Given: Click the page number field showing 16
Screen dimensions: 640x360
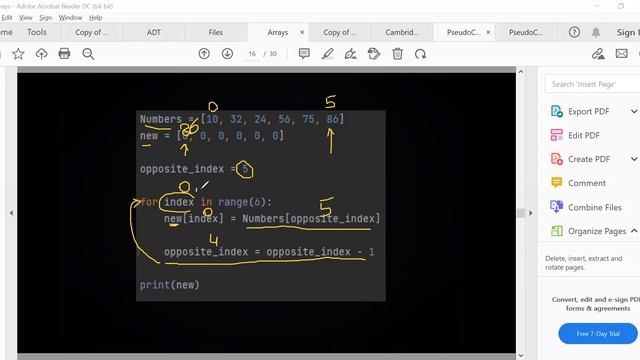Looking at the screenshot, I should click(x=252, y=54).
